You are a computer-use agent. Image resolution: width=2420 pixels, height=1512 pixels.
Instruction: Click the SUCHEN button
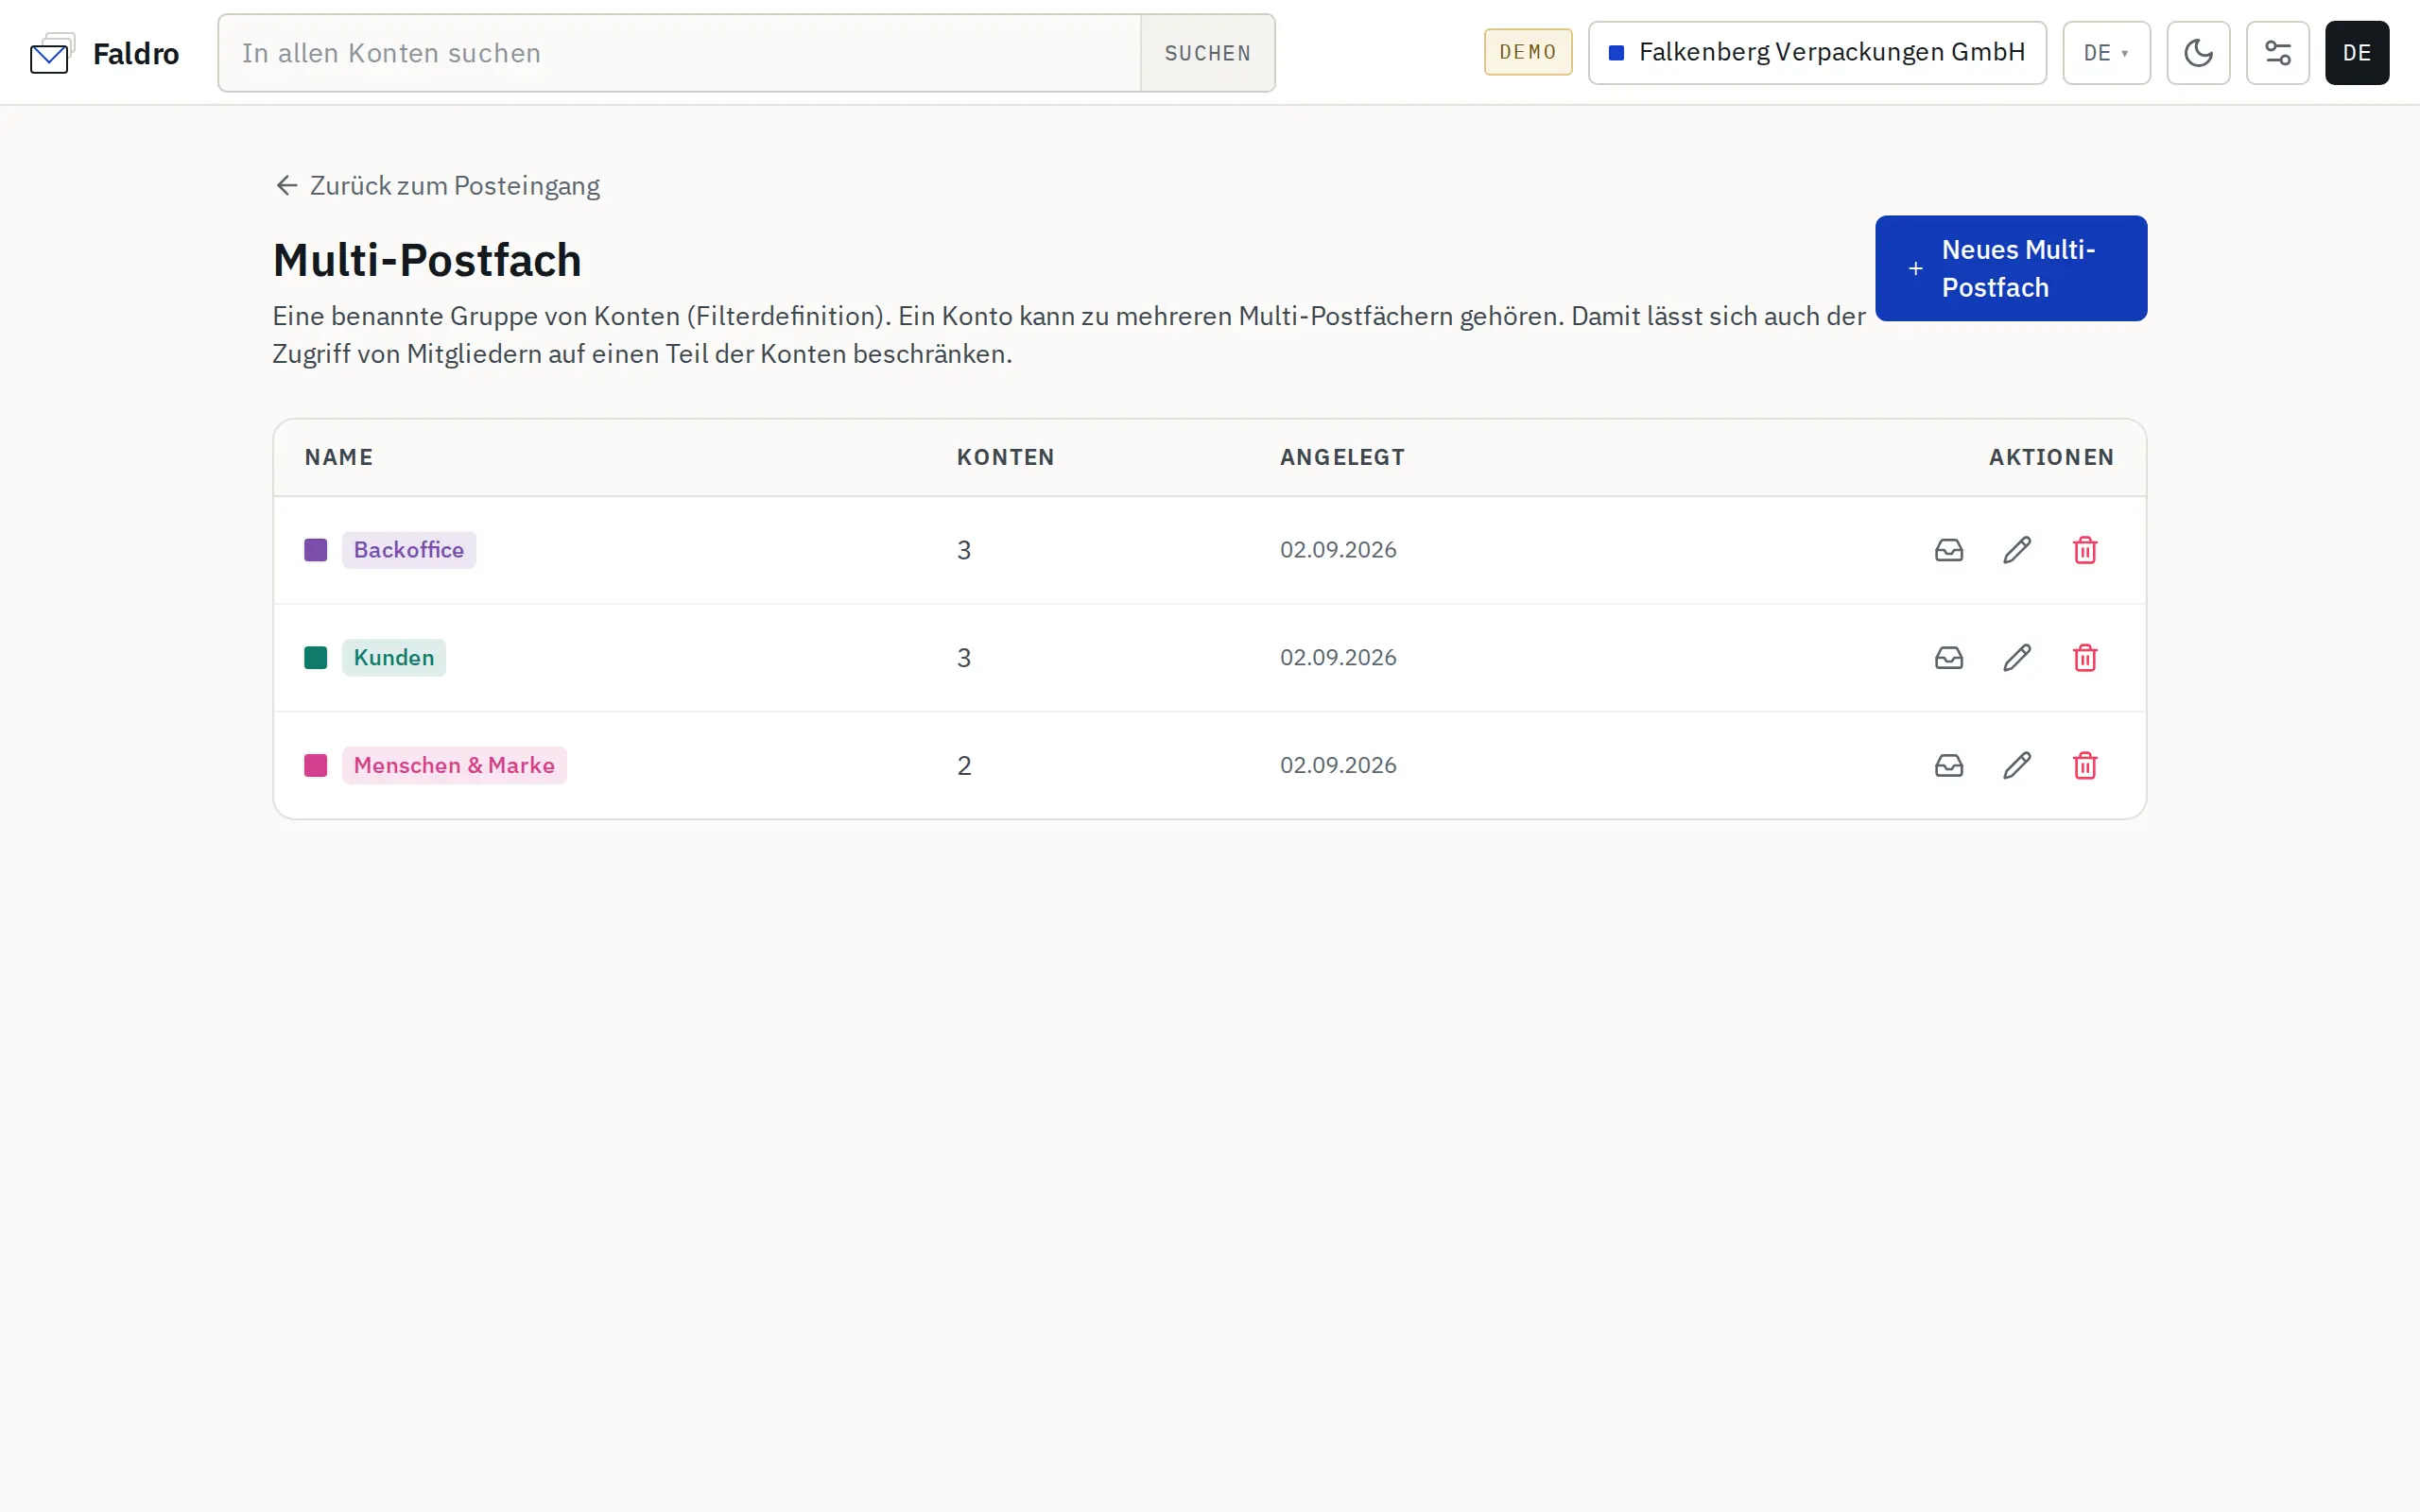[x=1207, y=53]
